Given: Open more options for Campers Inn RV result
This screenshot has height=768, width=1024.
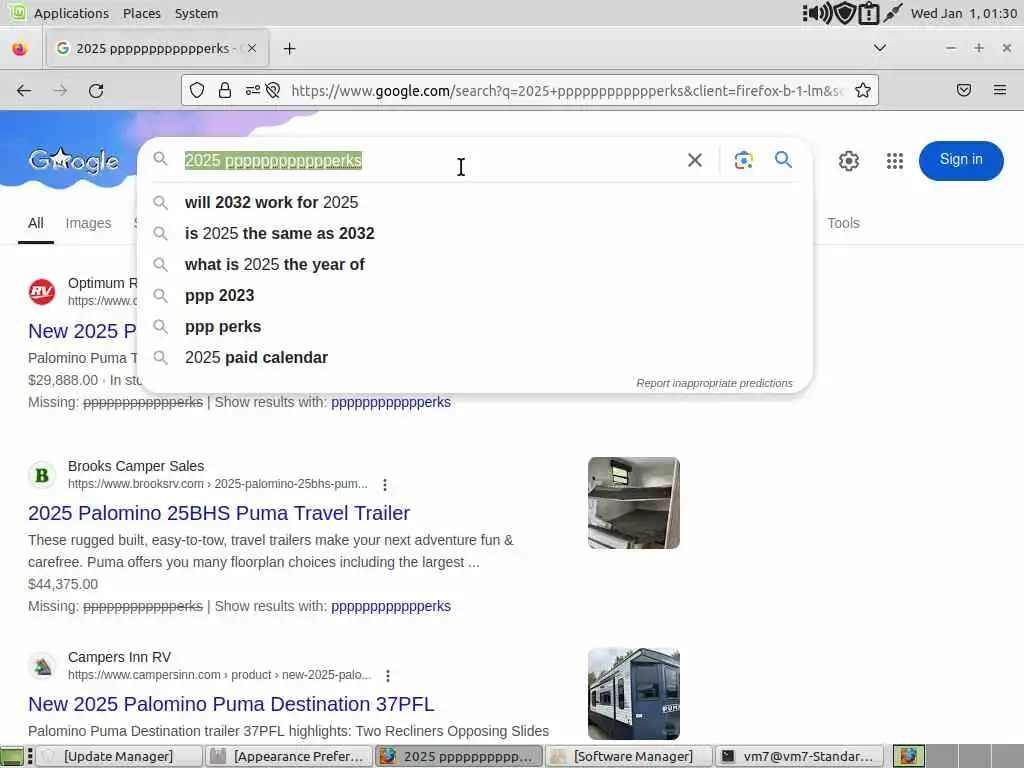Looking at the screenshot, I should (388, 675).
